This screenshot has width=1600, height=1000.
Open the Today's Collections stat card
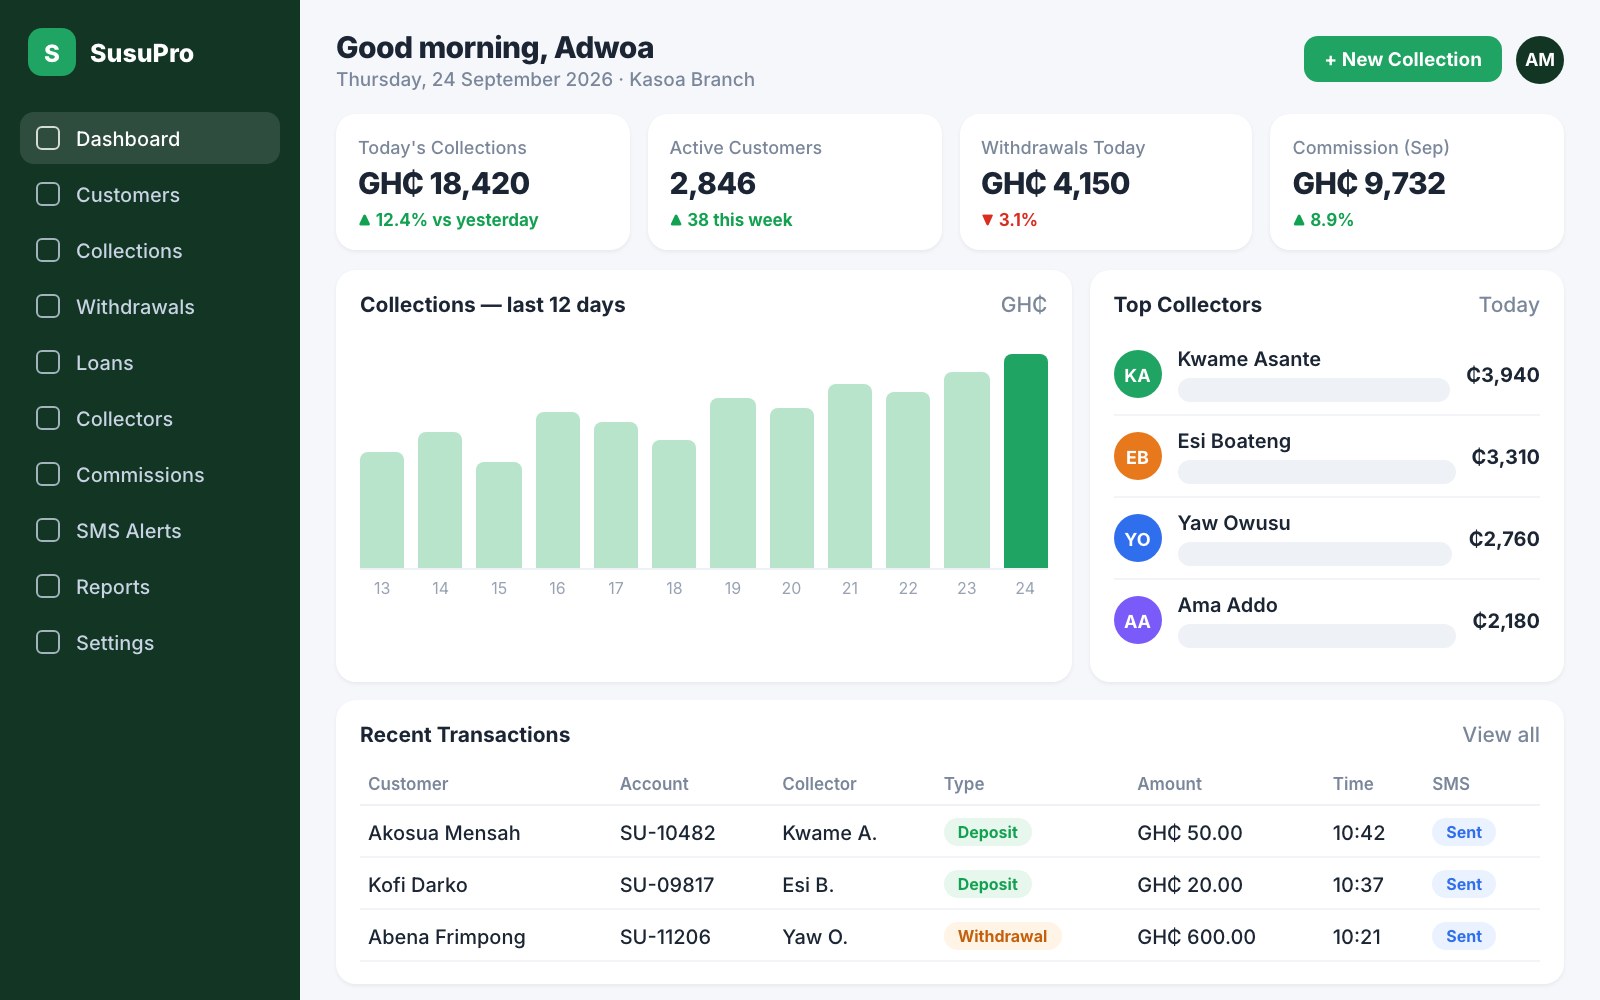click(483, 182)
